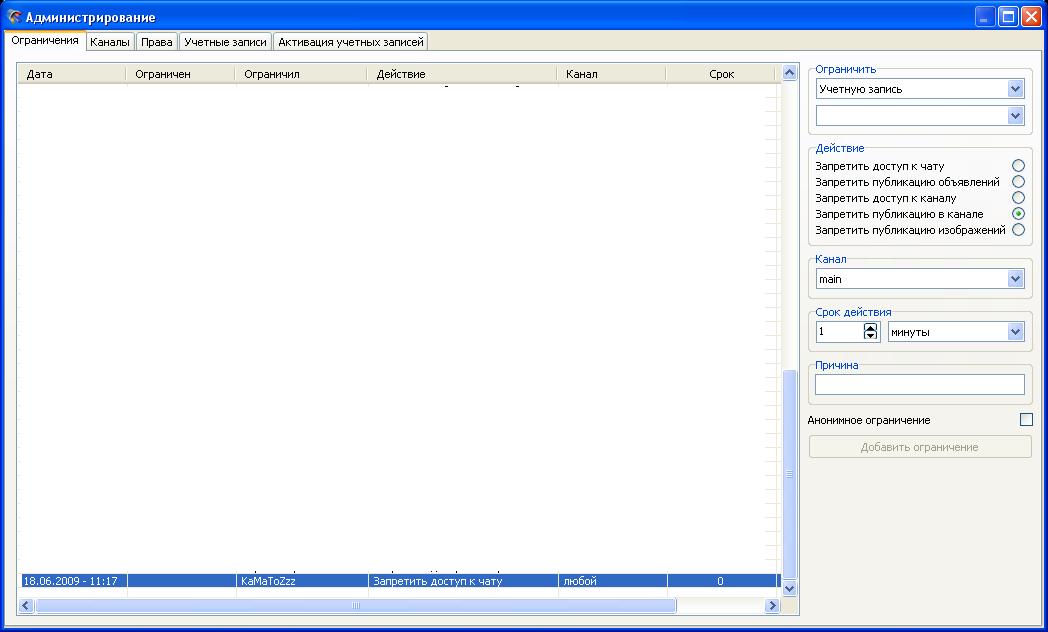1048x632 pixels.
Task: Click the Administration app icon in title bar
Action: click(14, 17)
